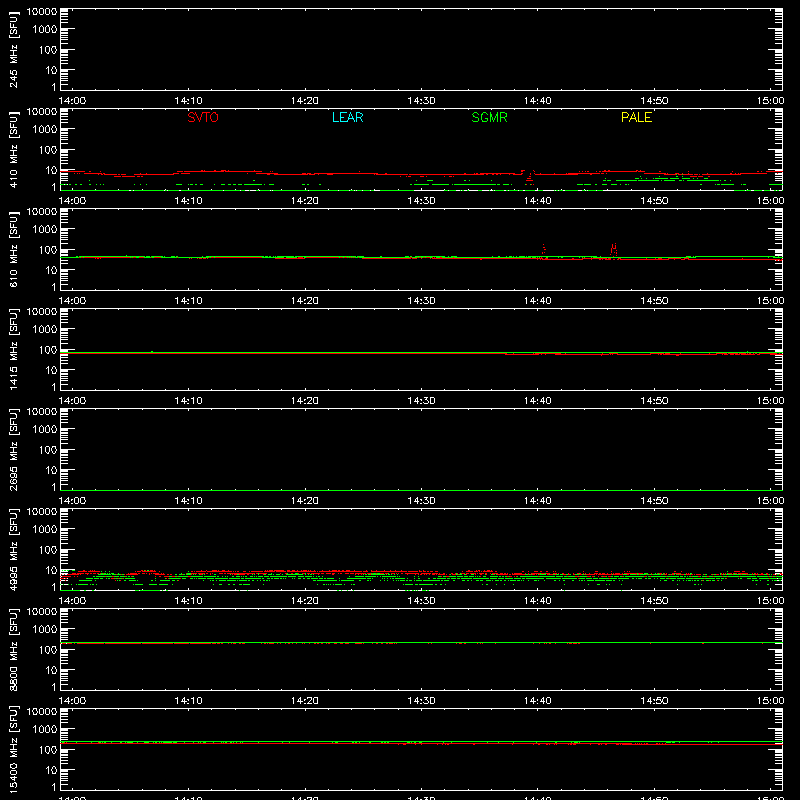The height and width of the screenshot is (800, 800).
Task: Click the 14:50 time label below the 610 MHz plot
Action: click(654, 301)
